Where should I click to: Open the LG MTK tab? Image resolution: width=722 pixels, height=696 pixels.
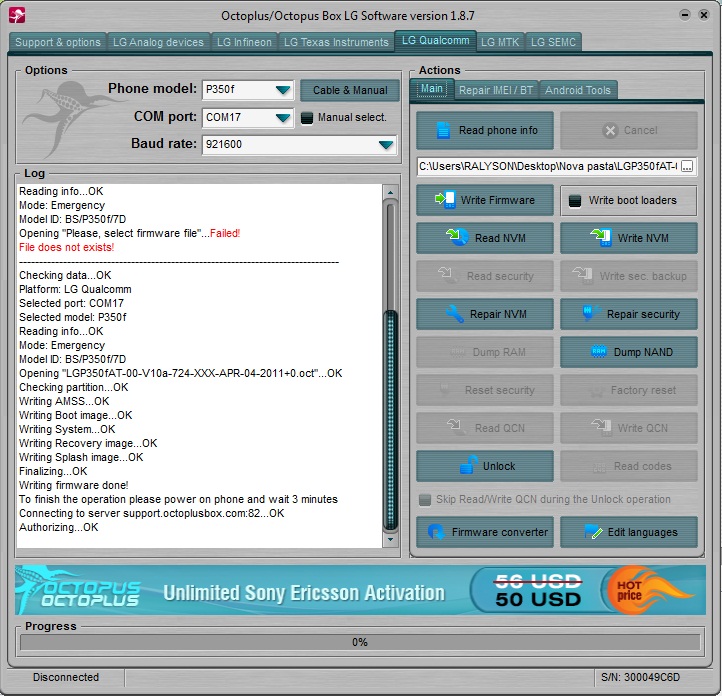(x=500, y=42)
